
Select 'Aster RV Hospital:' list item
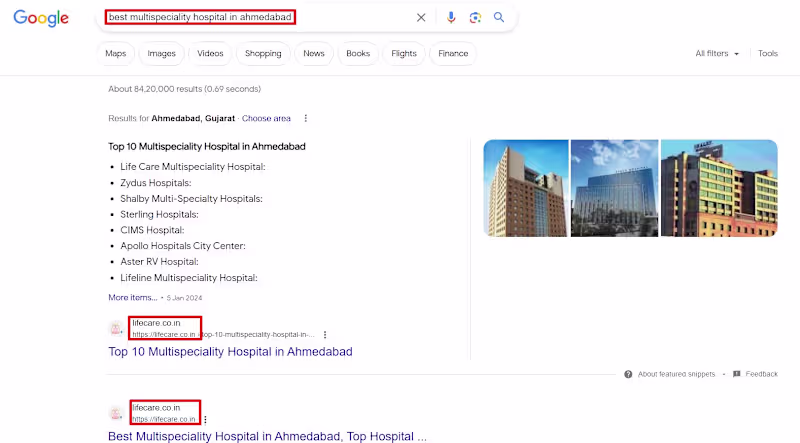159,262
